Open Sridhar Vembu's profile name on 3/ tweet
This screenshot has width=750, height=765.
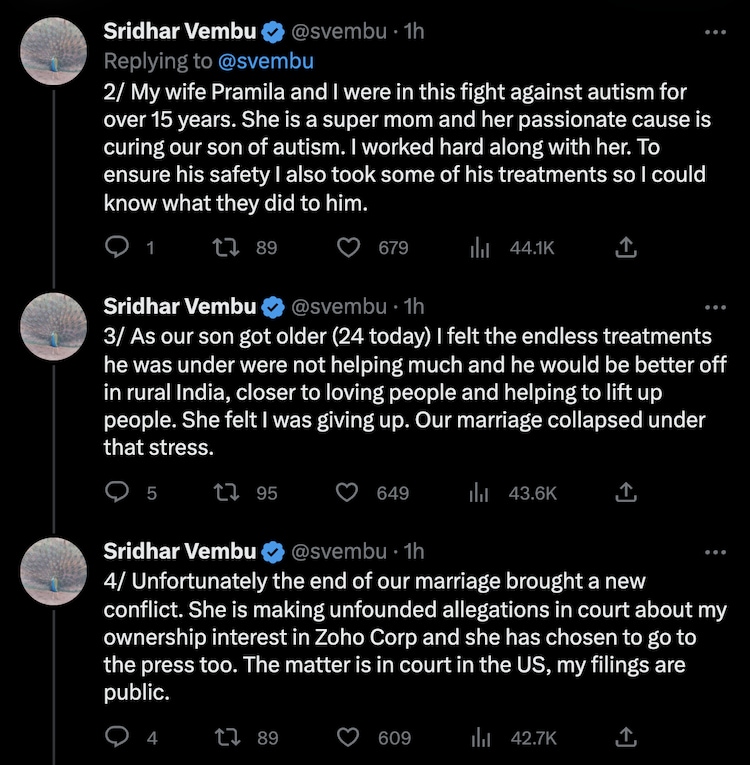click(180, 306)
